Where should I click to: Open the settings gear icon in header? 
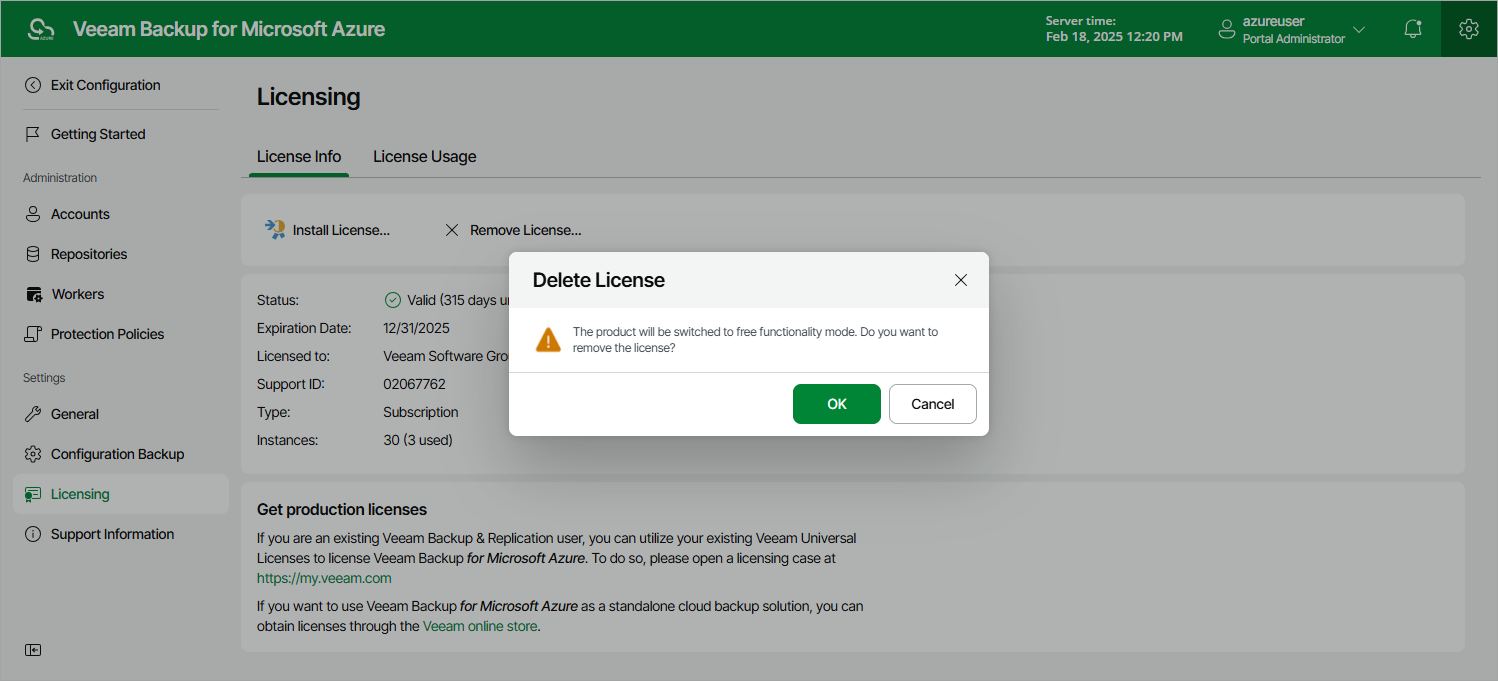[x=1469, y=29]
